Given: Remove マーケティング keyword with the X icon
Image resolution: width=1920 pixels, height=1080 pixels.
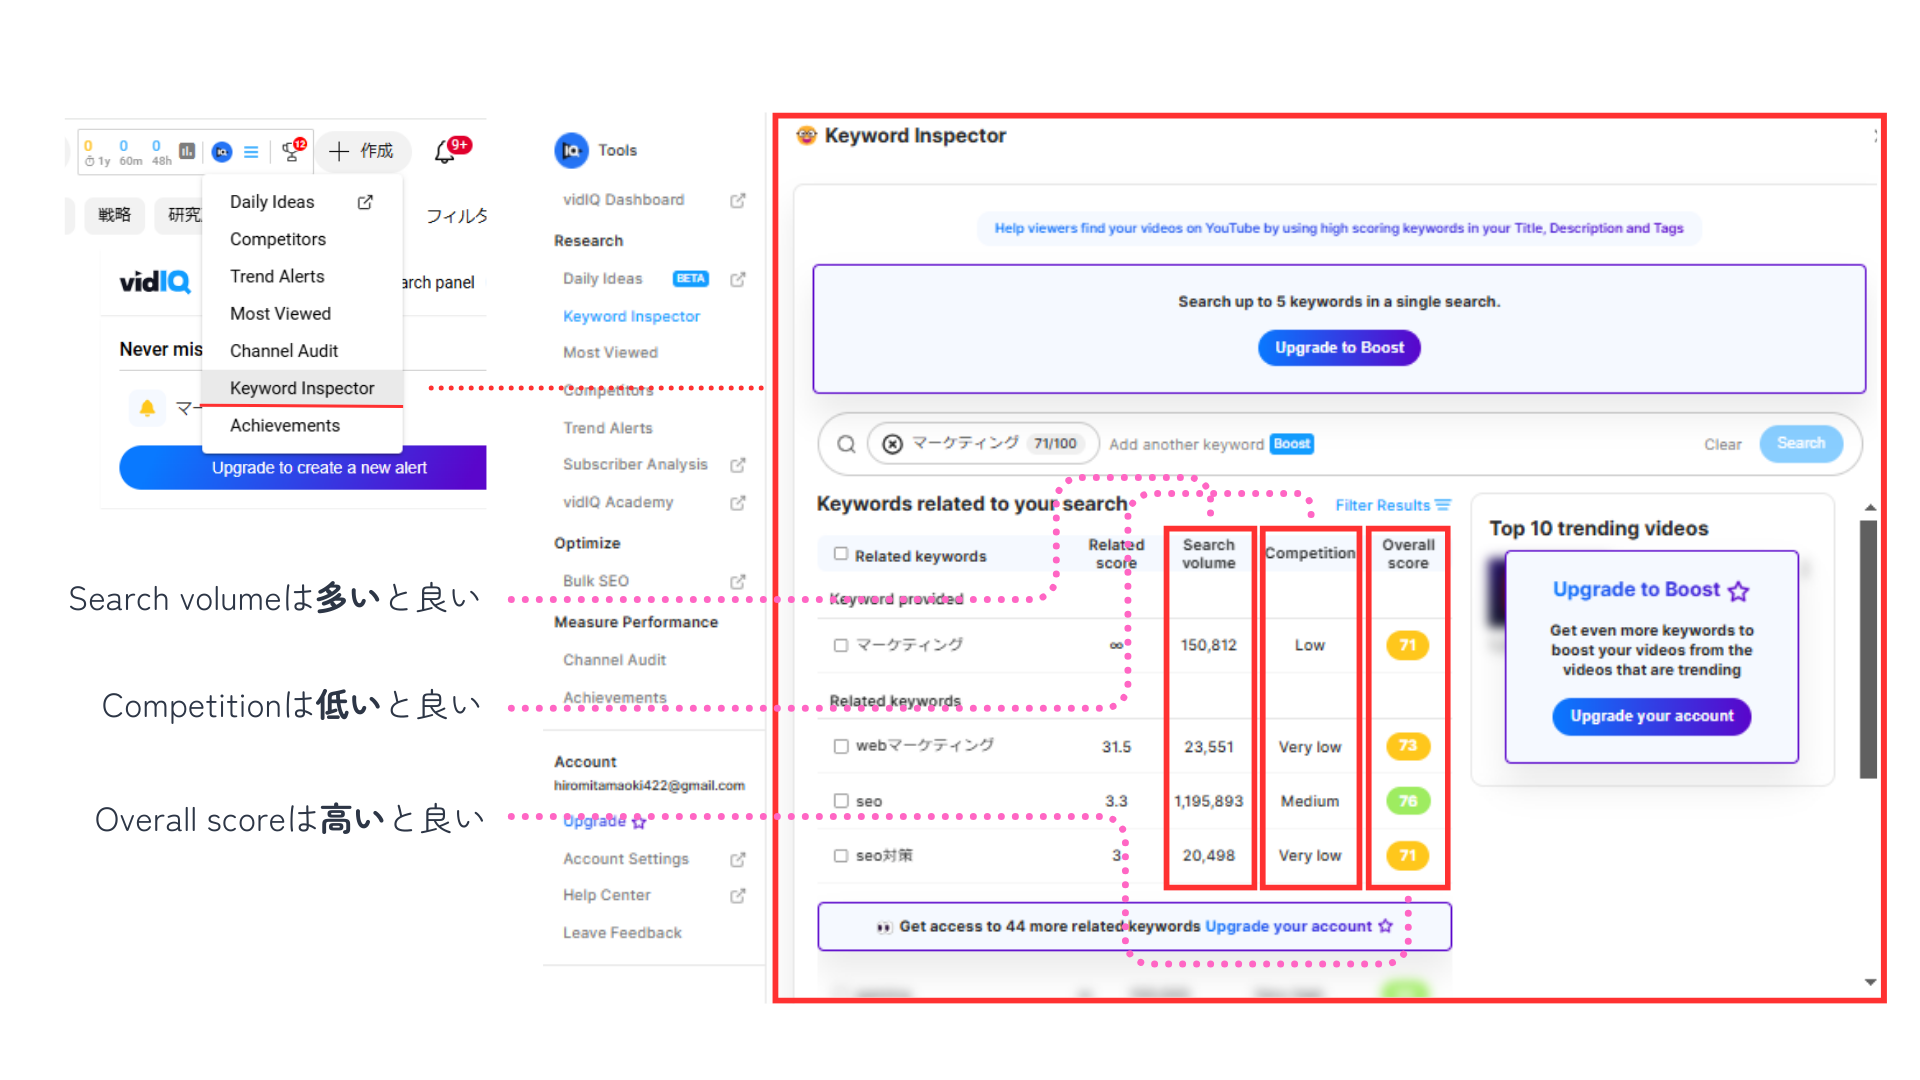Looking at the screenshot, I should 893,444.
